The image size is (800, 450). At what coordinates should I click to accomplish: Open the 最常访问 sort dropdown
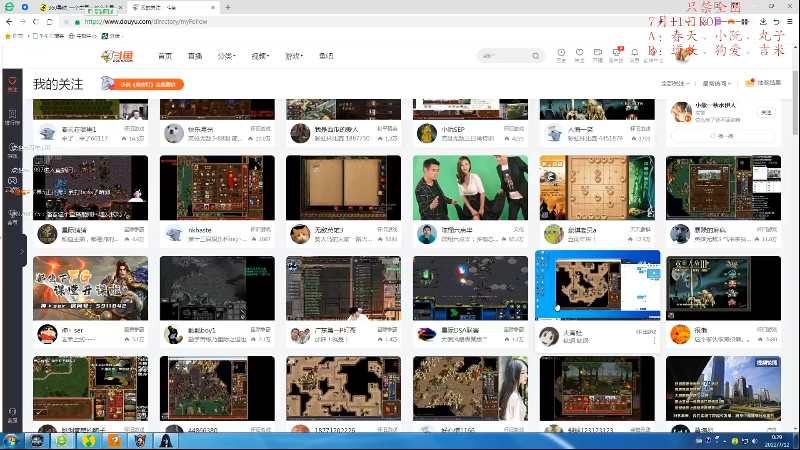coord(717,83)
